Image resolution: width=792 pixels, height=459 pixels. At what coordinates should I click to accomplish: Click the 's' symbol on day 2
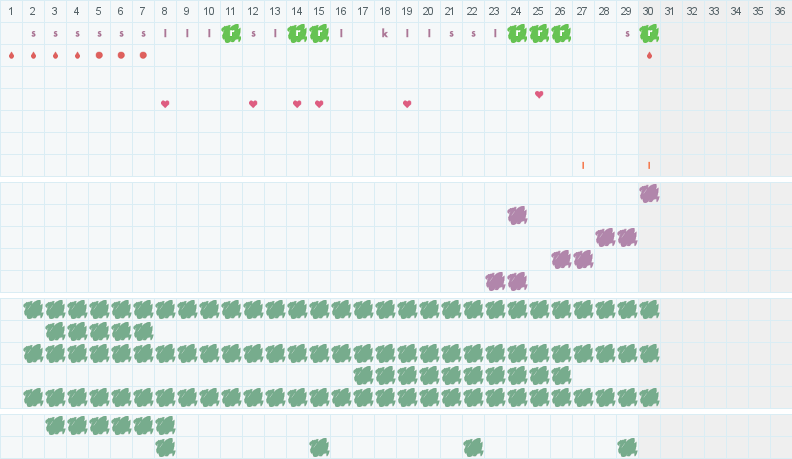[33, 33]
